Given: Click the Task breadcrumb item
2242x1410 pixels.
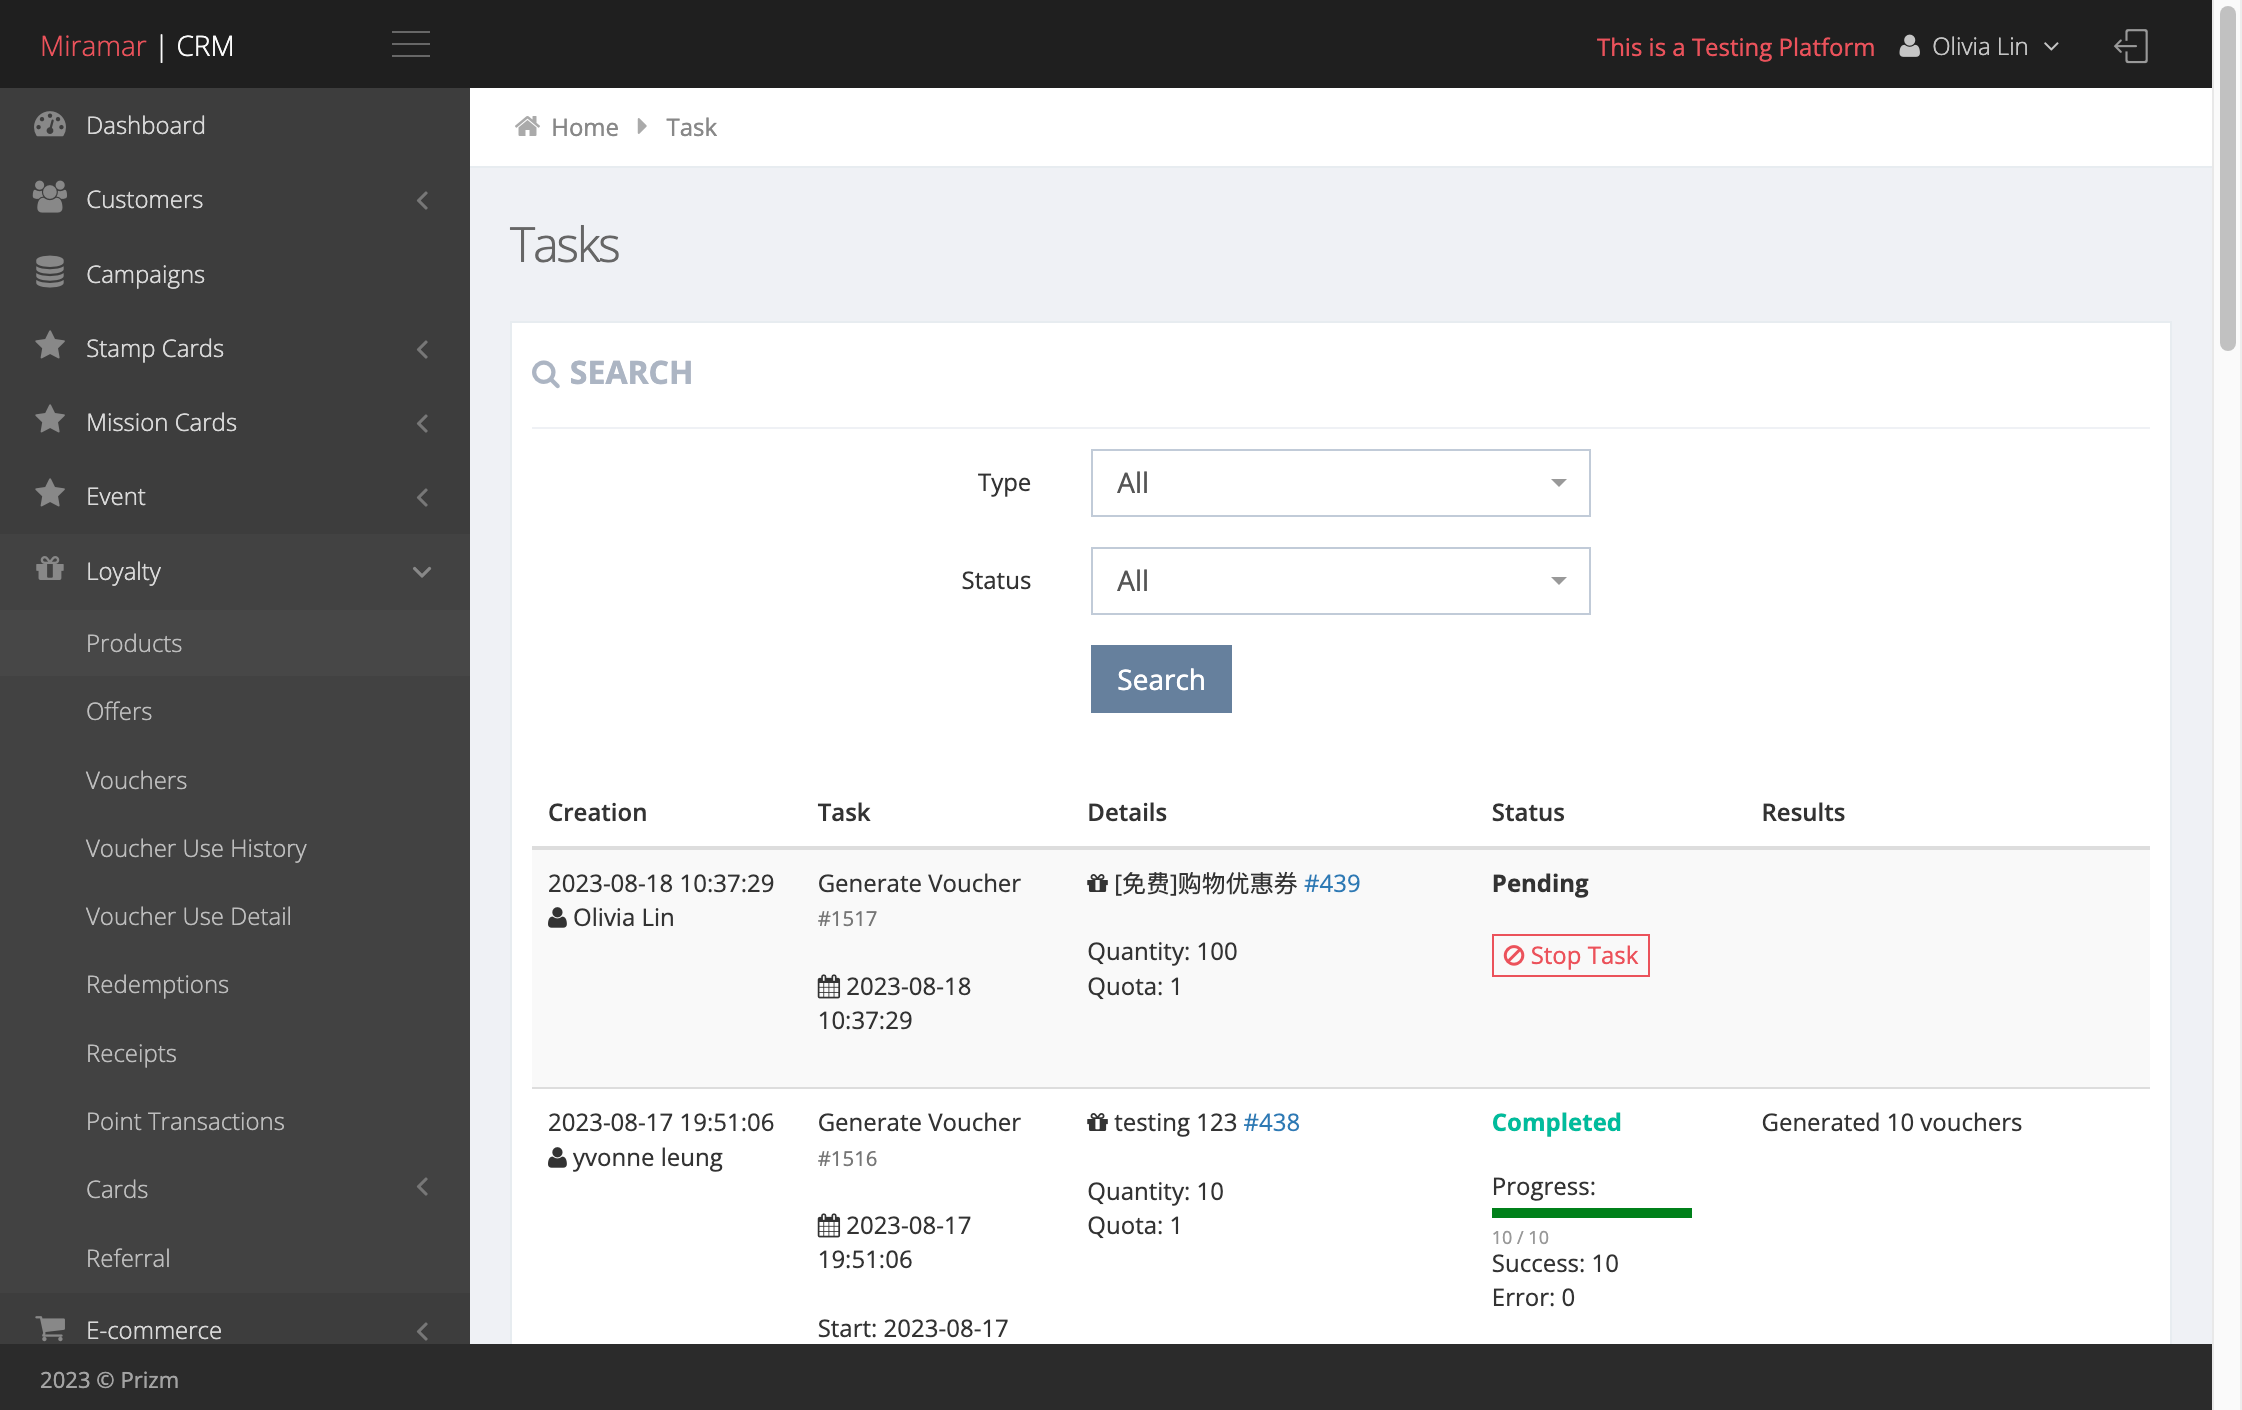Looking at the screenshot, I should (691, 127).
